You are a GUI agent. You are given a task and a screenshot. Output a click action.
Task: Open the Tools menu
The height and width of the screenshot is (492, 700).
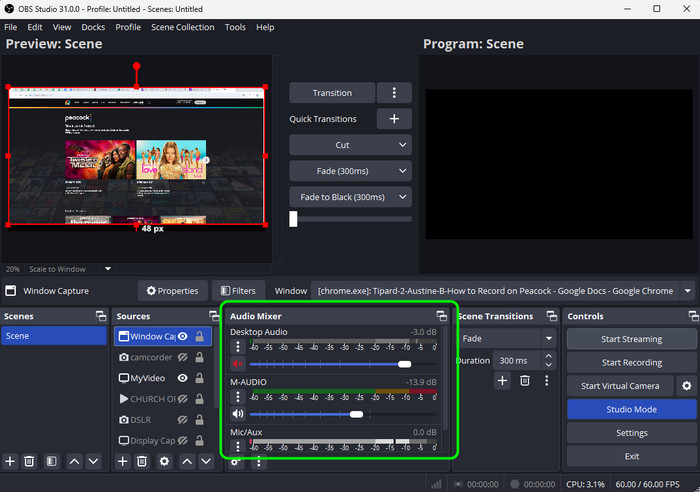(x=235, y=27)
